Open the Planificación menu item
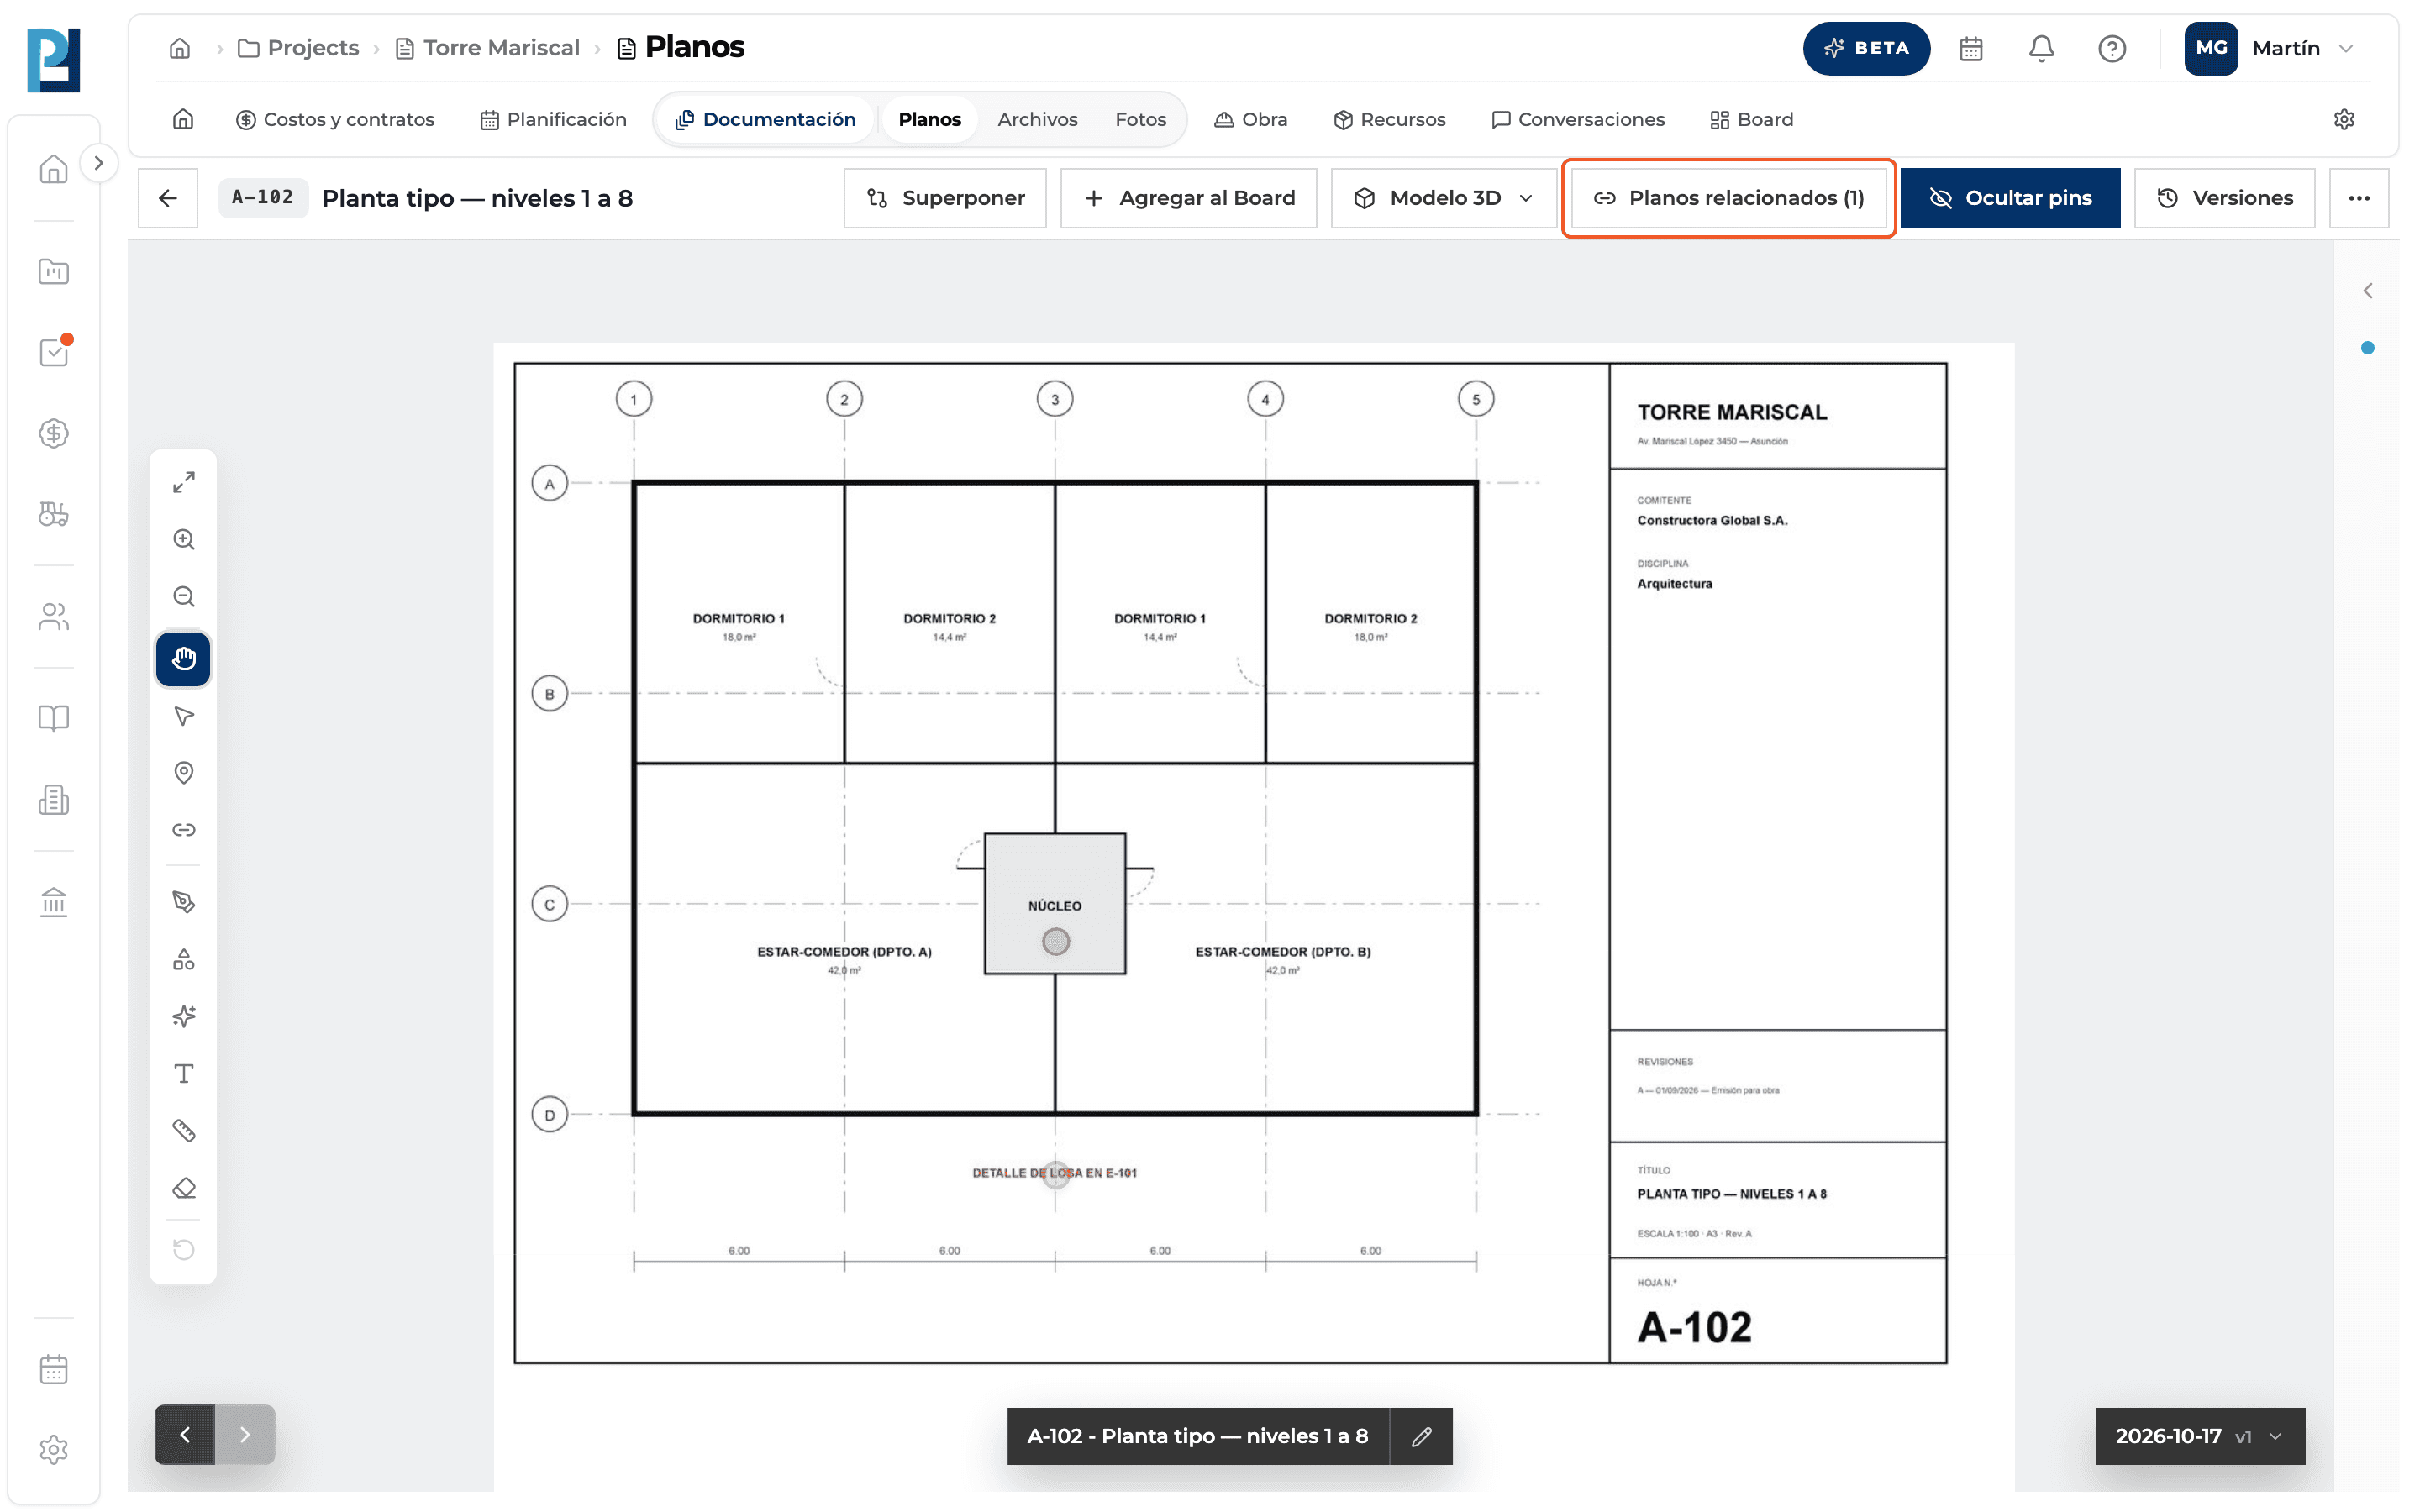The image size is (2420, 1512). [x=553, y=119]
